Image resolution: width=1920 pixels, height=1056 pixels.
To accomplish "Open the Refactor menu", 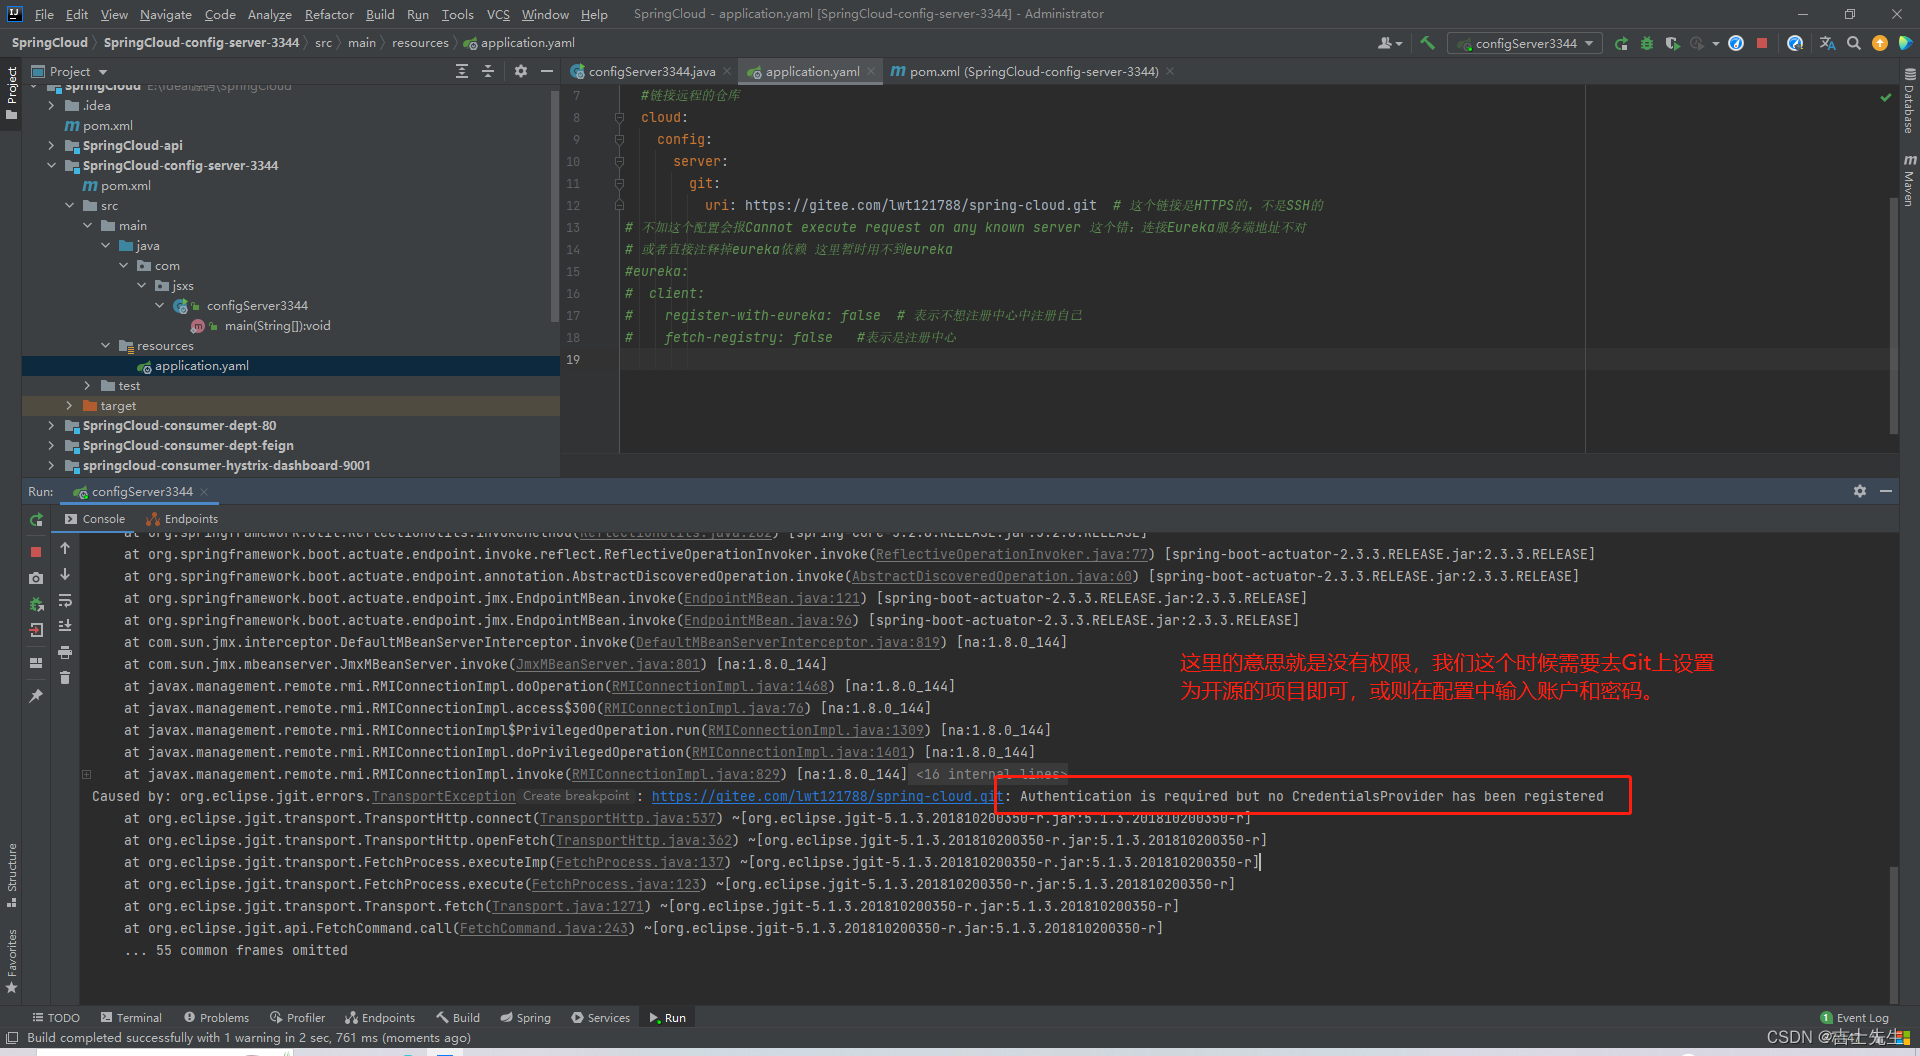I will [x=329, y=14].
